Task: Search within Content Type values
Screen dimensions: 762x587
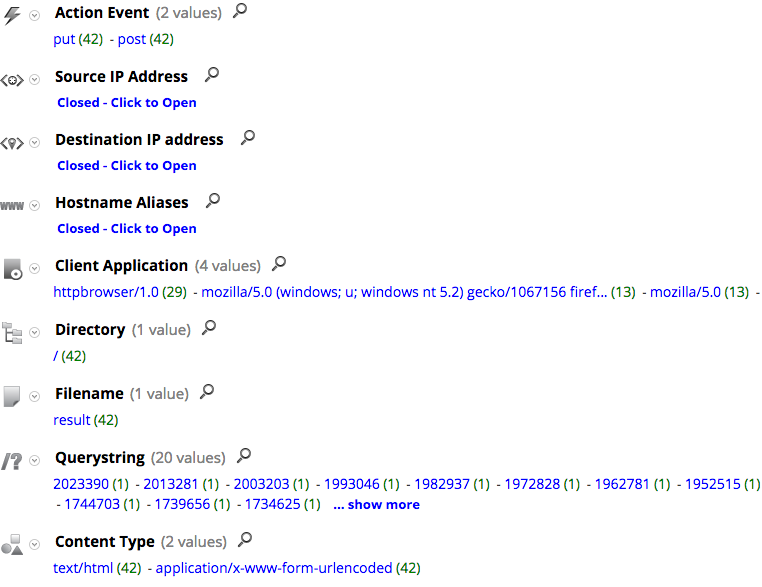Action: [245, 539]
